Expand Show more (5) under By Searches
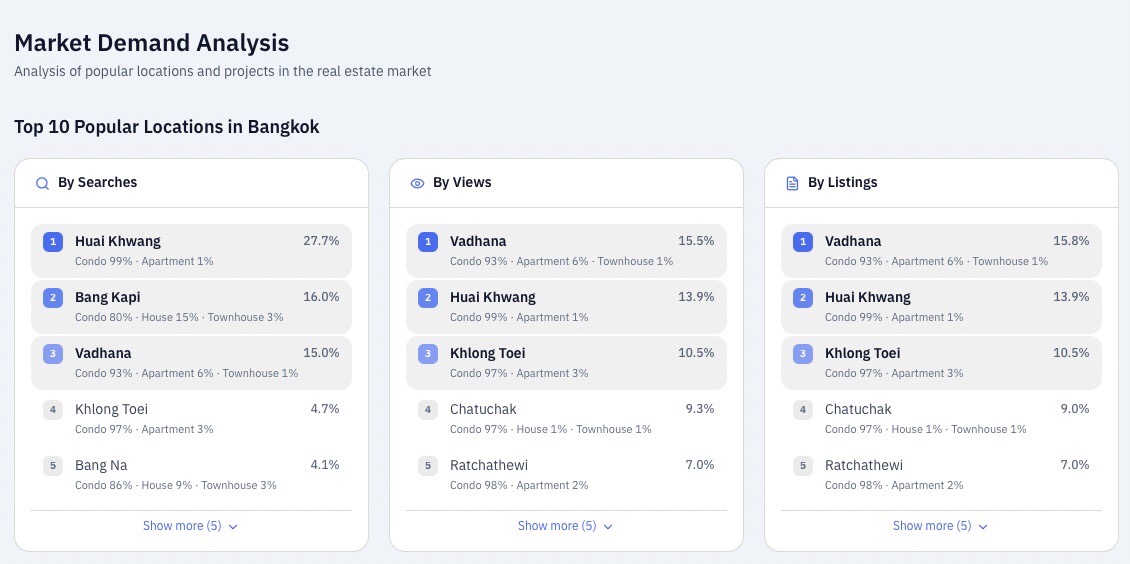Image resolution: width=1130 pixels, height=564 pixels. (x=191, y=526)
